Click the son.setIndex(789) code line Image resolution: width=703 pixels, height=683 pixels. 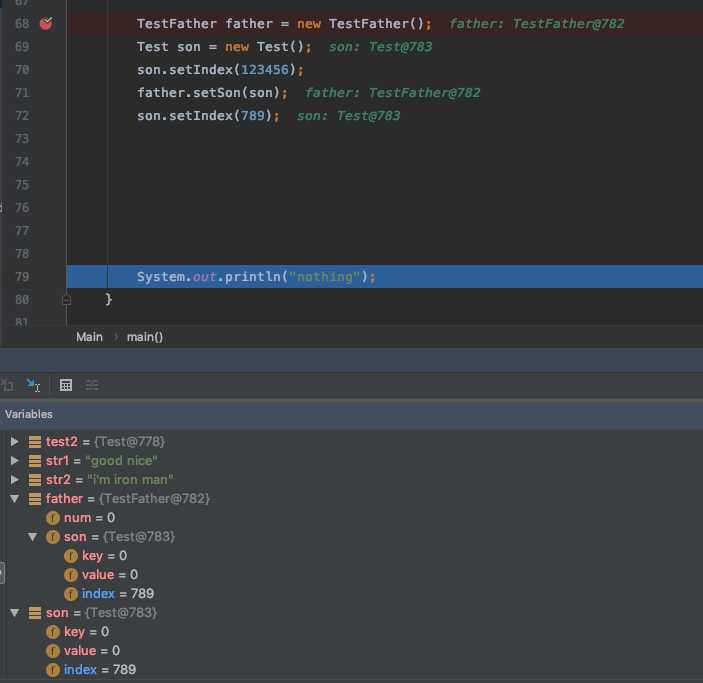[208, 116]
